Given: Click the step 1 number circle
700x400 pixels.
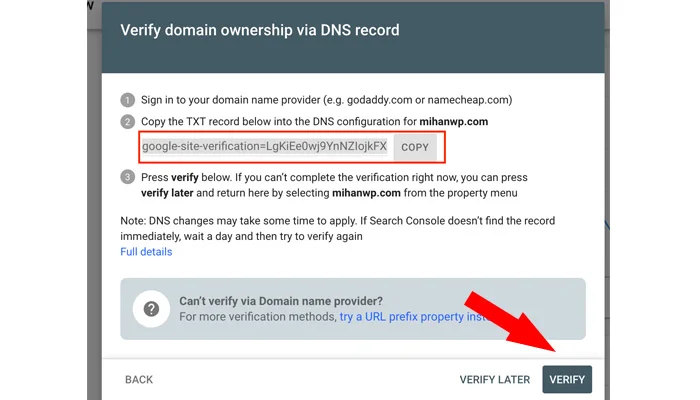Looking at the screenshot, I should coord(127,100).
